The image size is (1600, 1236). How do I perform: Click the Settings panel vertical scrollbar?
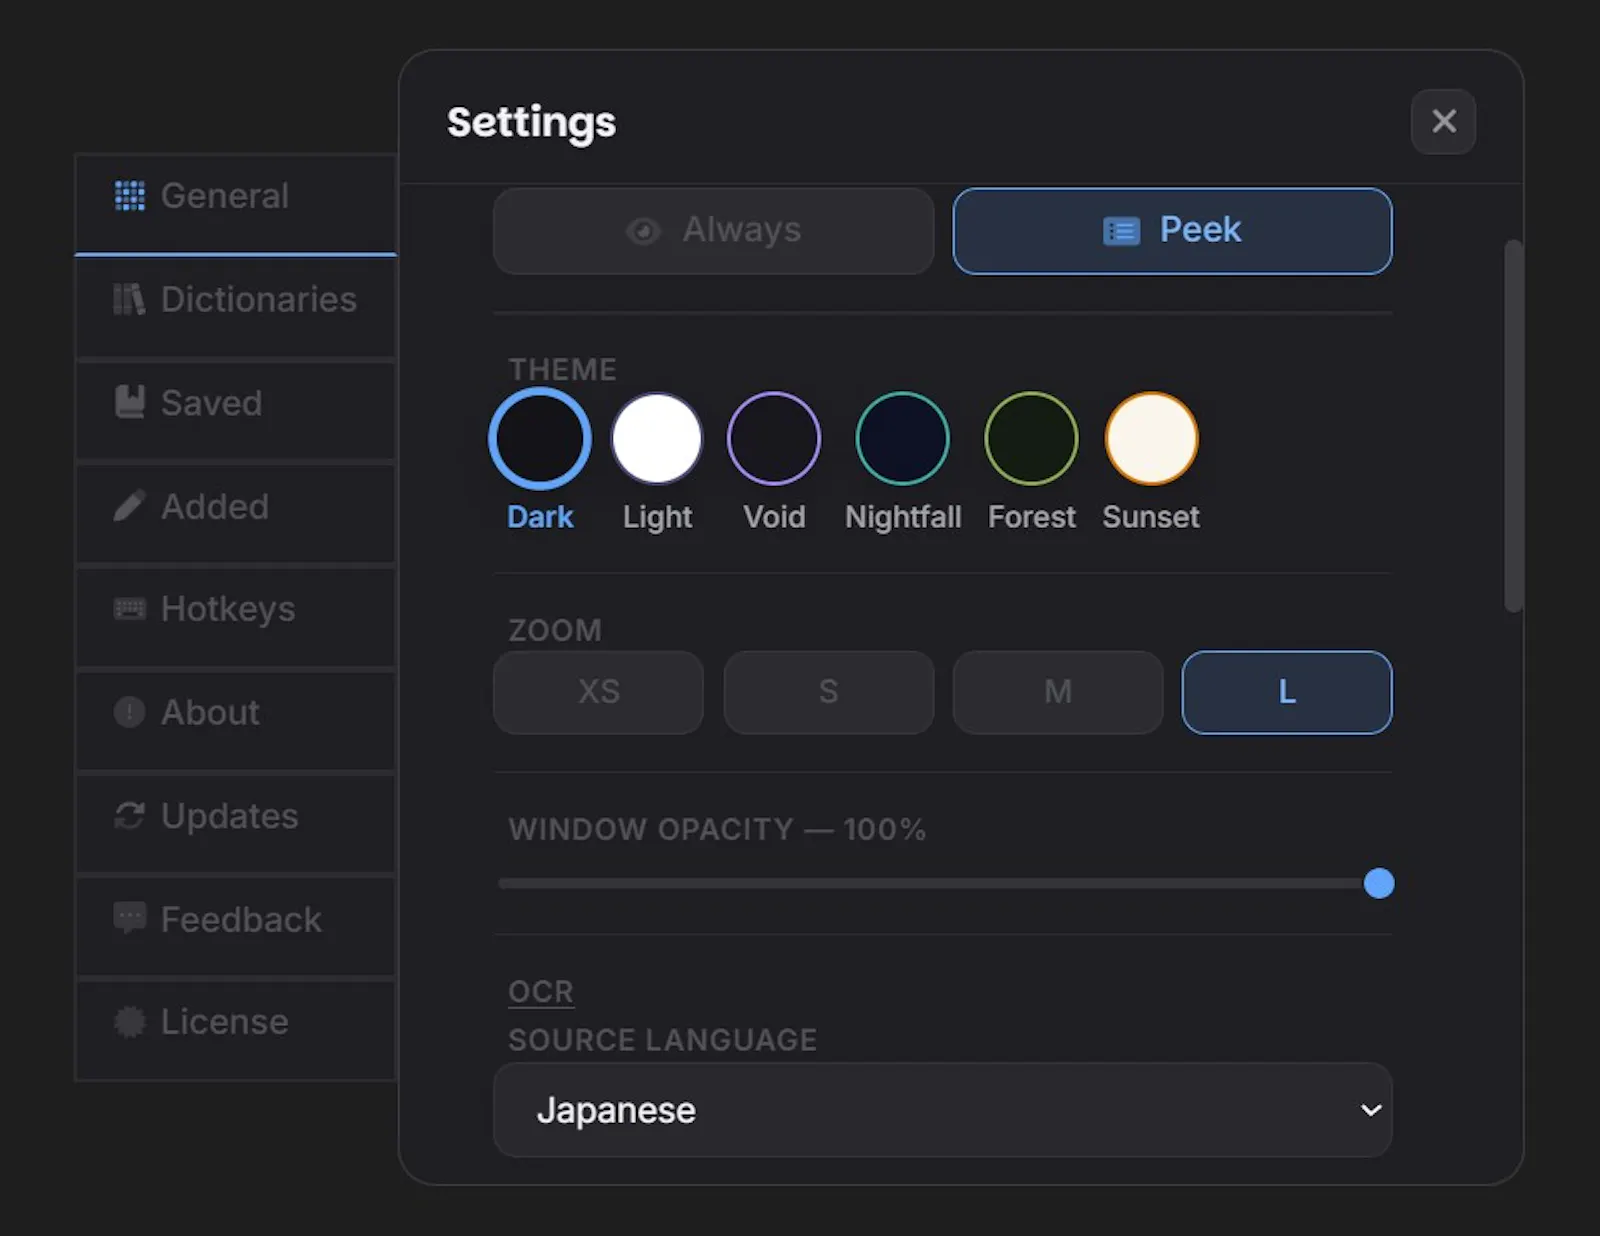click(1513, 425)
